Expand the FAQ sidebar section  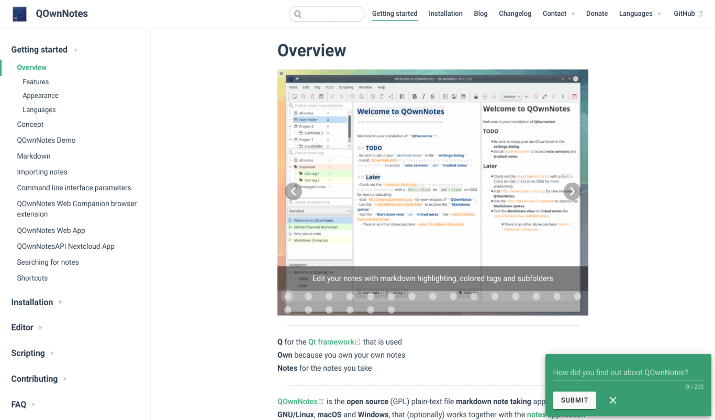point(23,404)
